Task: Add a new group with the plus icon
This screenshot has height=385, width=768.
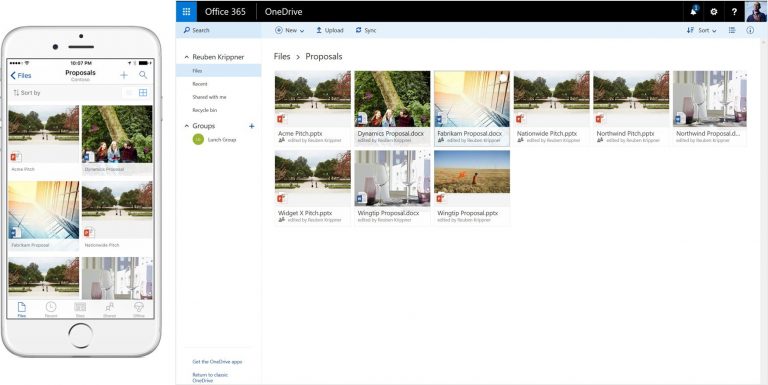Action: pos(252,126)
